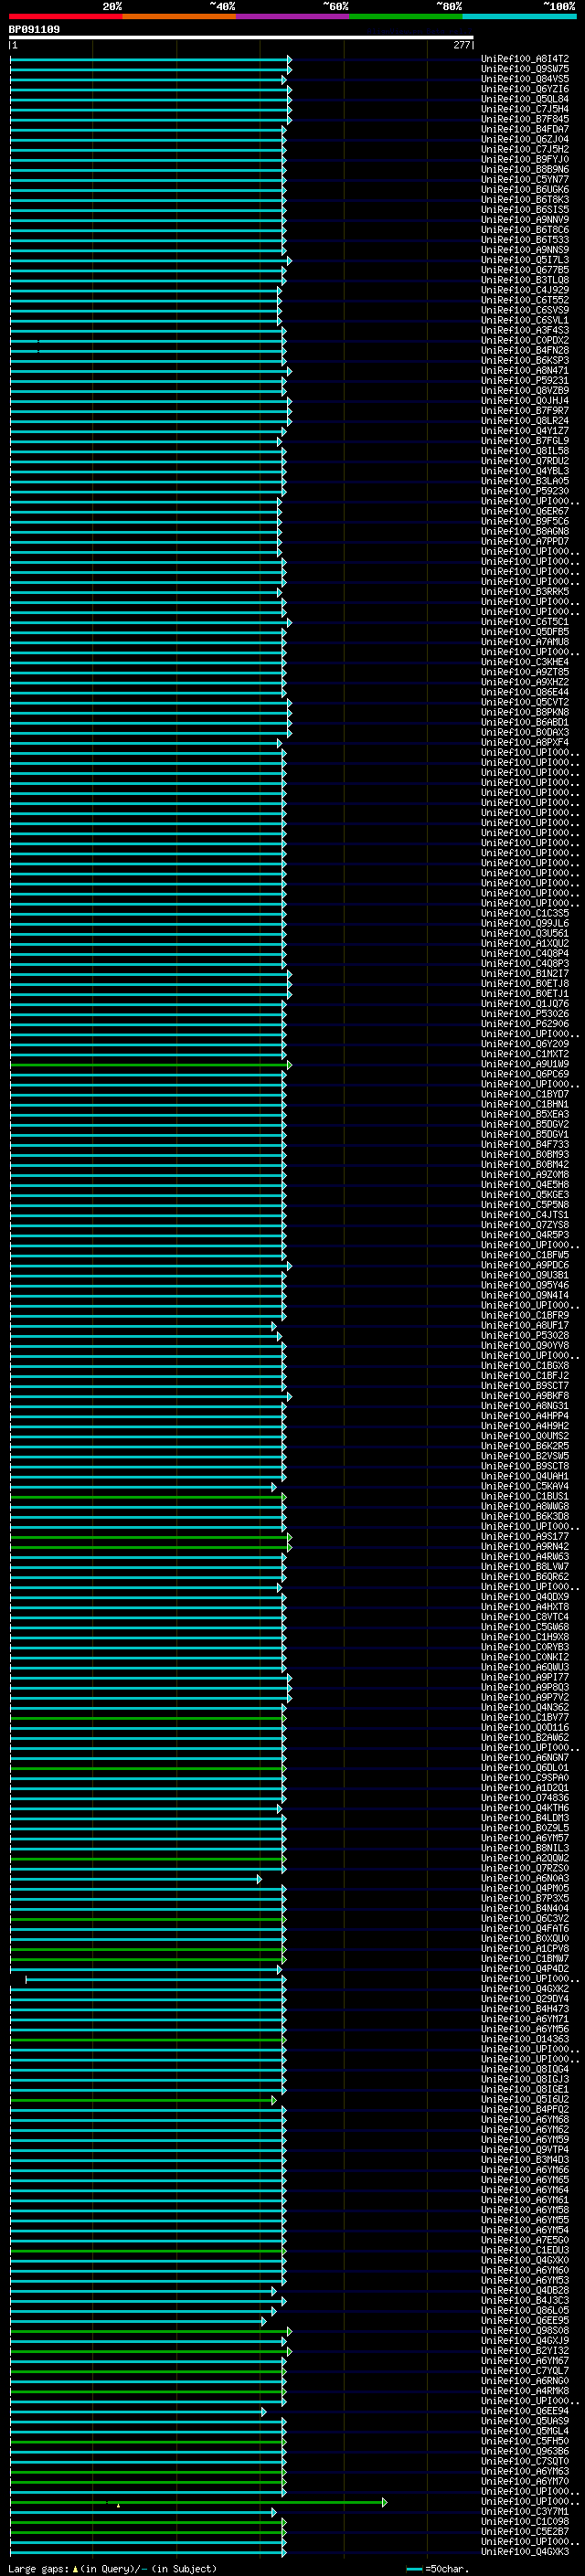Select hit UniRef100_C6SVS9
The width and height of the screenshot is (585, 2576).
click(525, 310)
